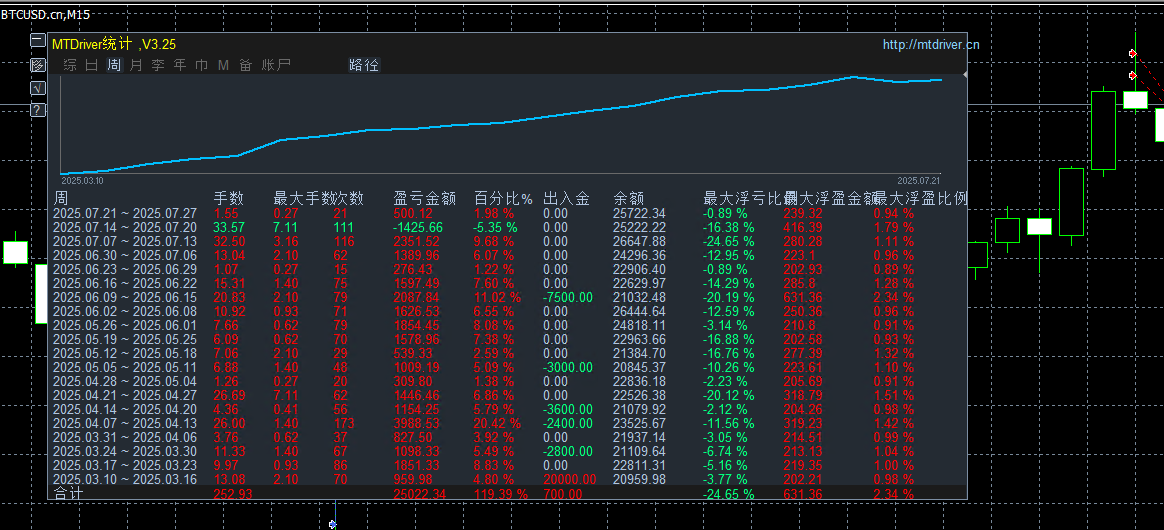Image resolution: width=1164 pixels, height=530 pixels.
Task: Click the '√' checkmark icon
Action: pos(37,88)
